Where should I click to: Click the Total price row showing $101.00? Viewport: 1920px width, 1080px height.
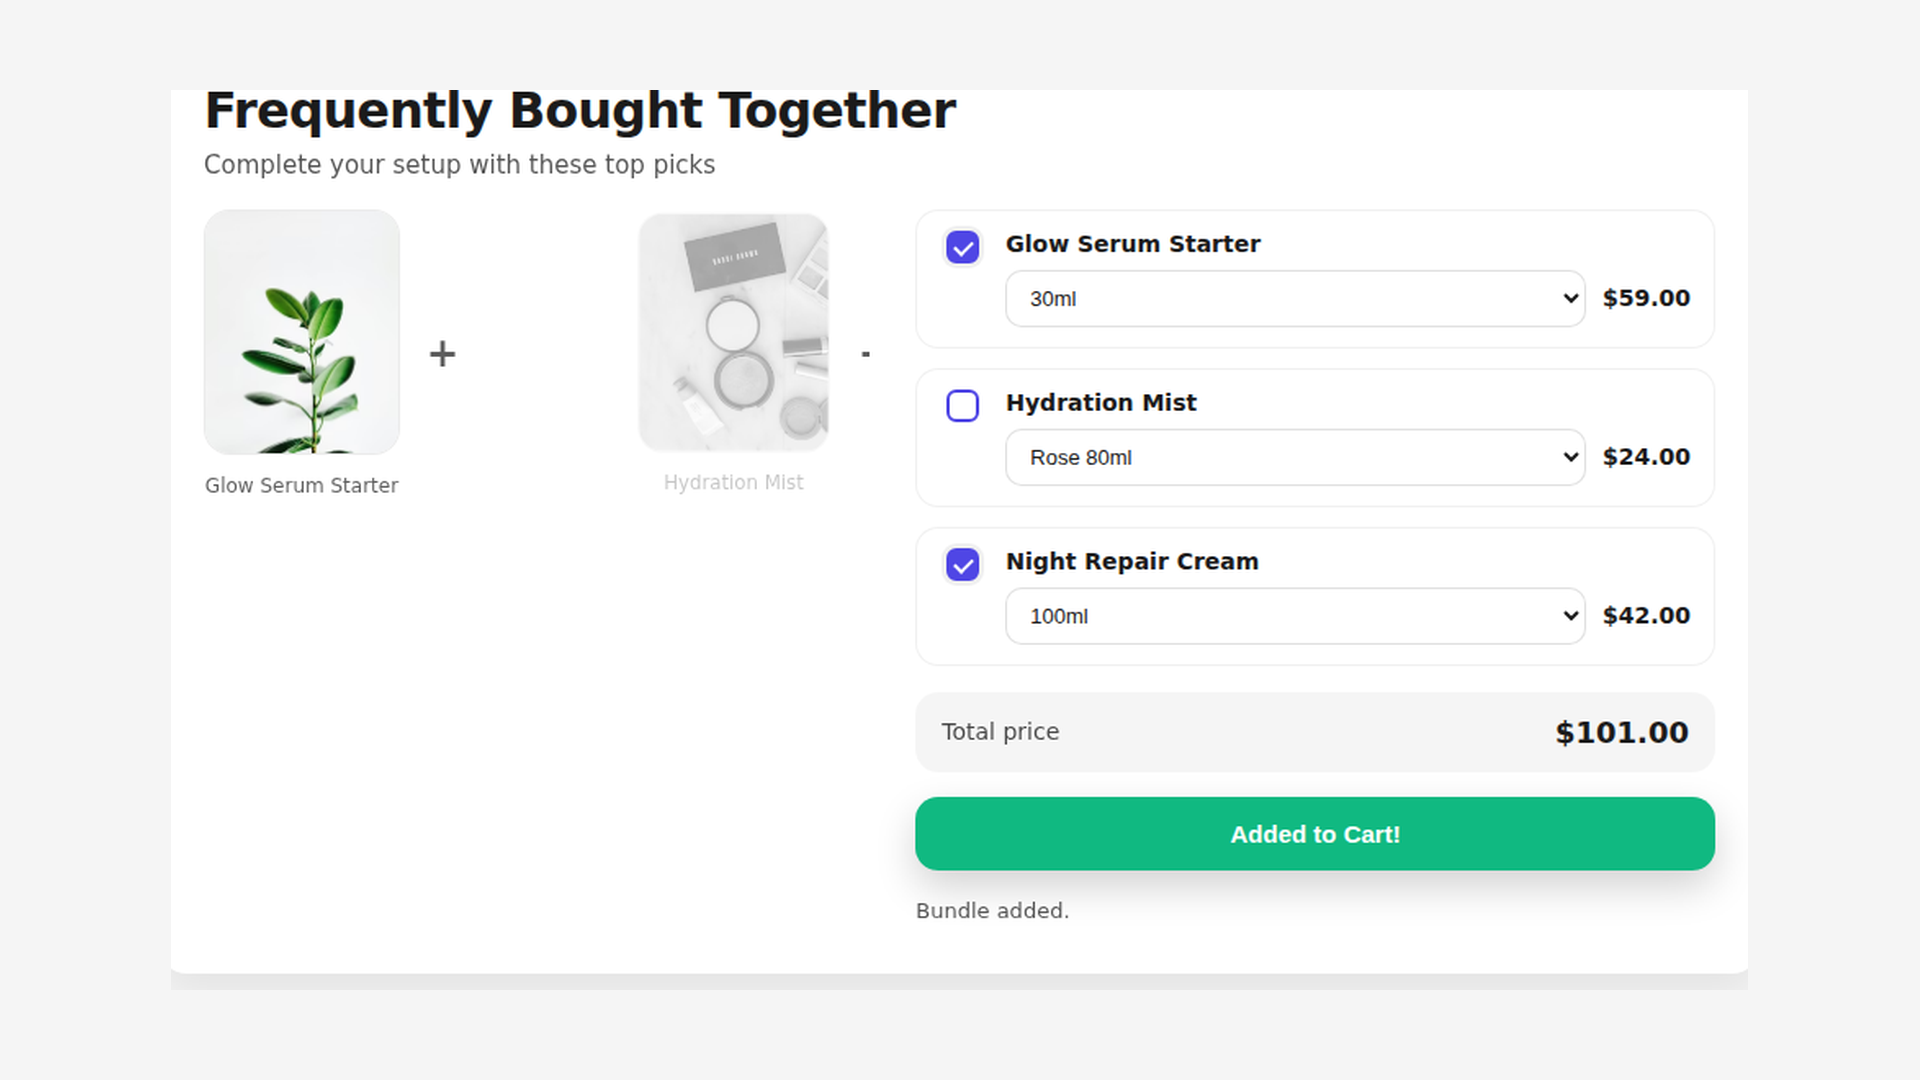1314,731
